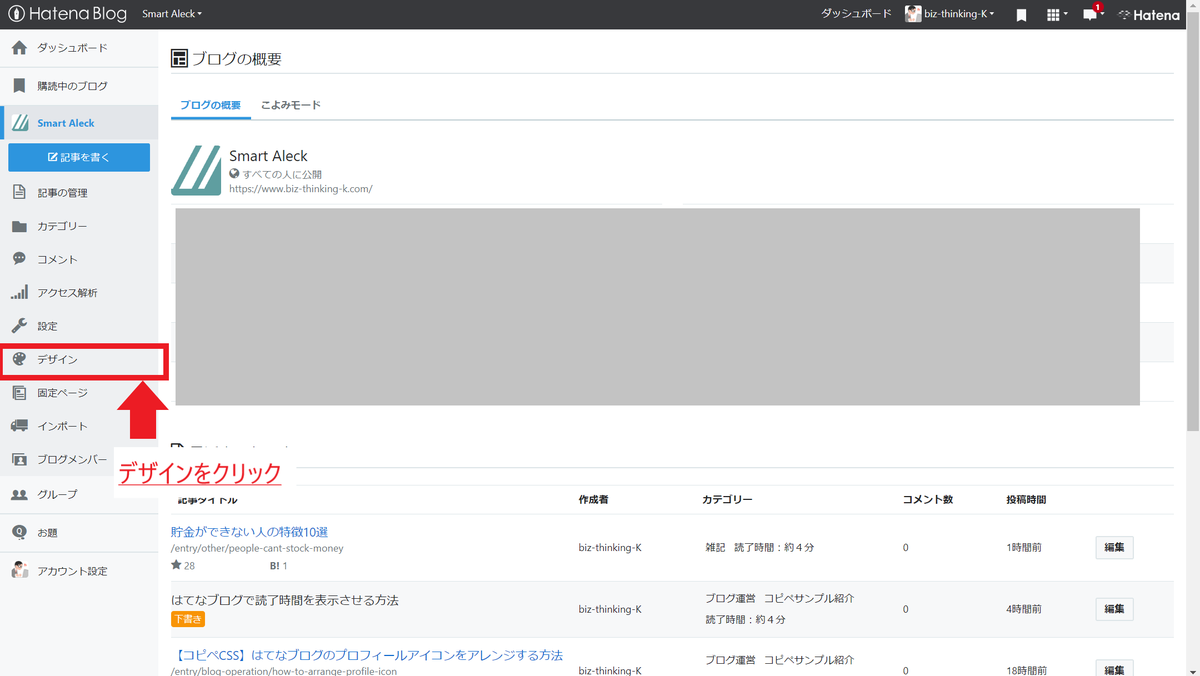This screenshot has width=1200, height=676.
Task: Click 編集 for 貯金ができない人の特徴10選
Action: tap(1114, 547)
